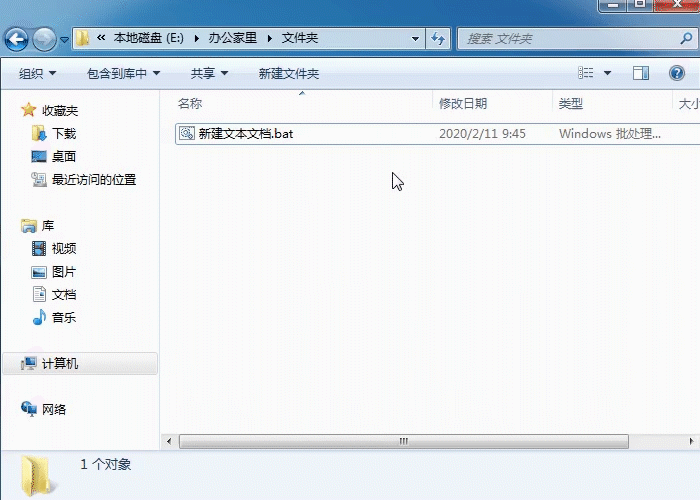
Task: Click the Forward navigation arrow button
Action: point(45,39)
